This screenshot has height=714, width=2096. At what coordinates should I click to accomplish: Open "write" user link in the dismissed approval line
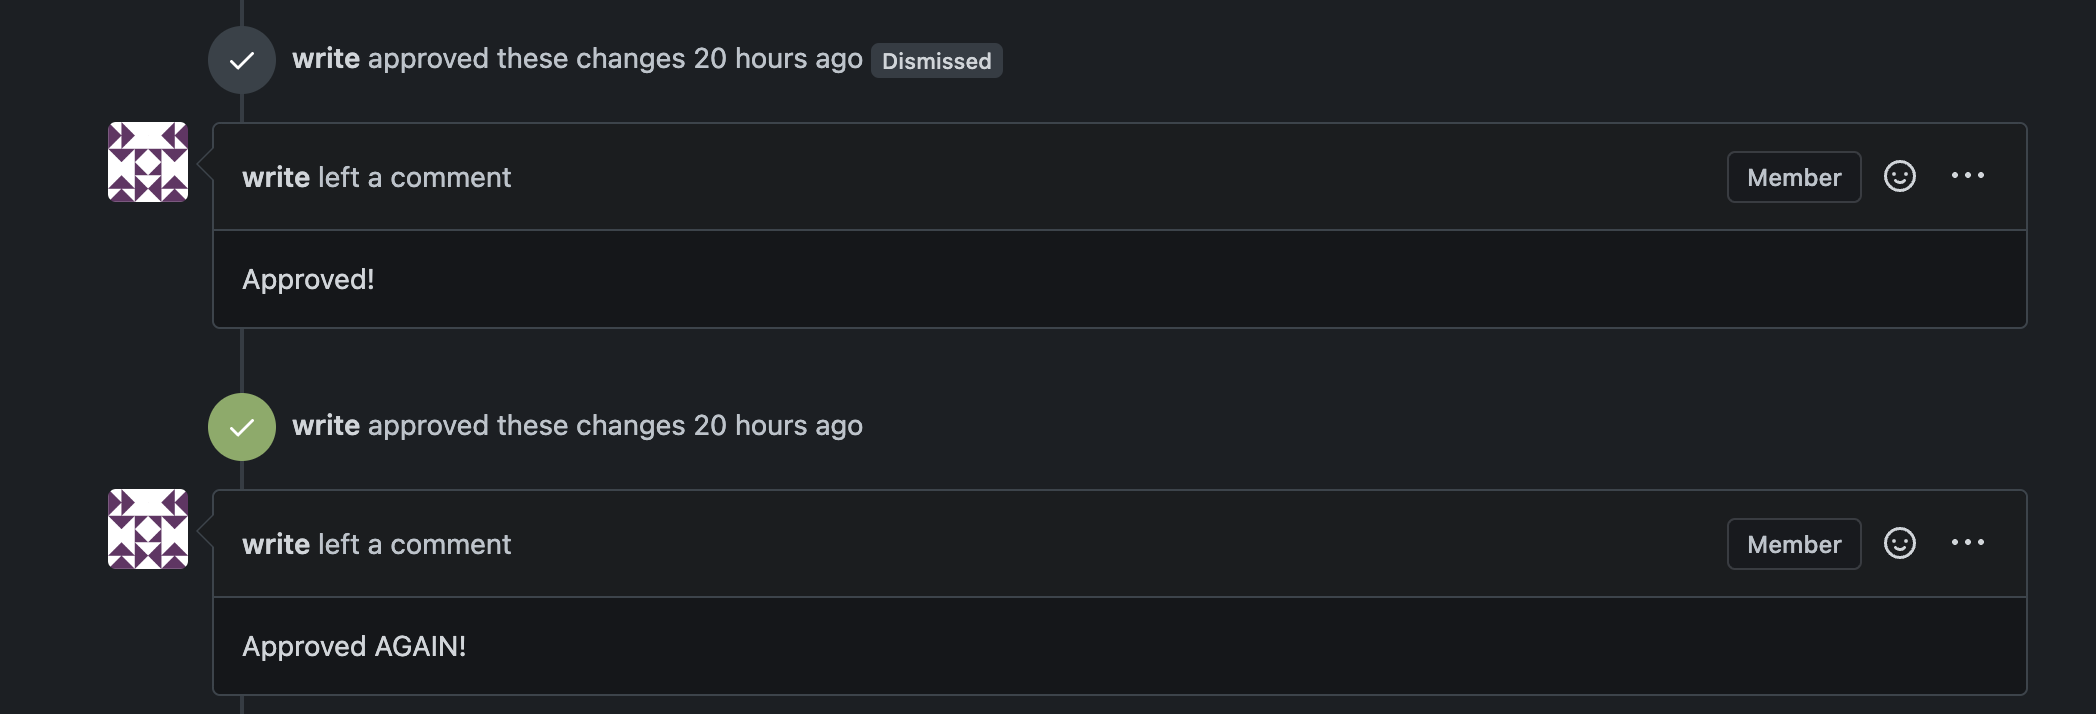click(325, 59)
